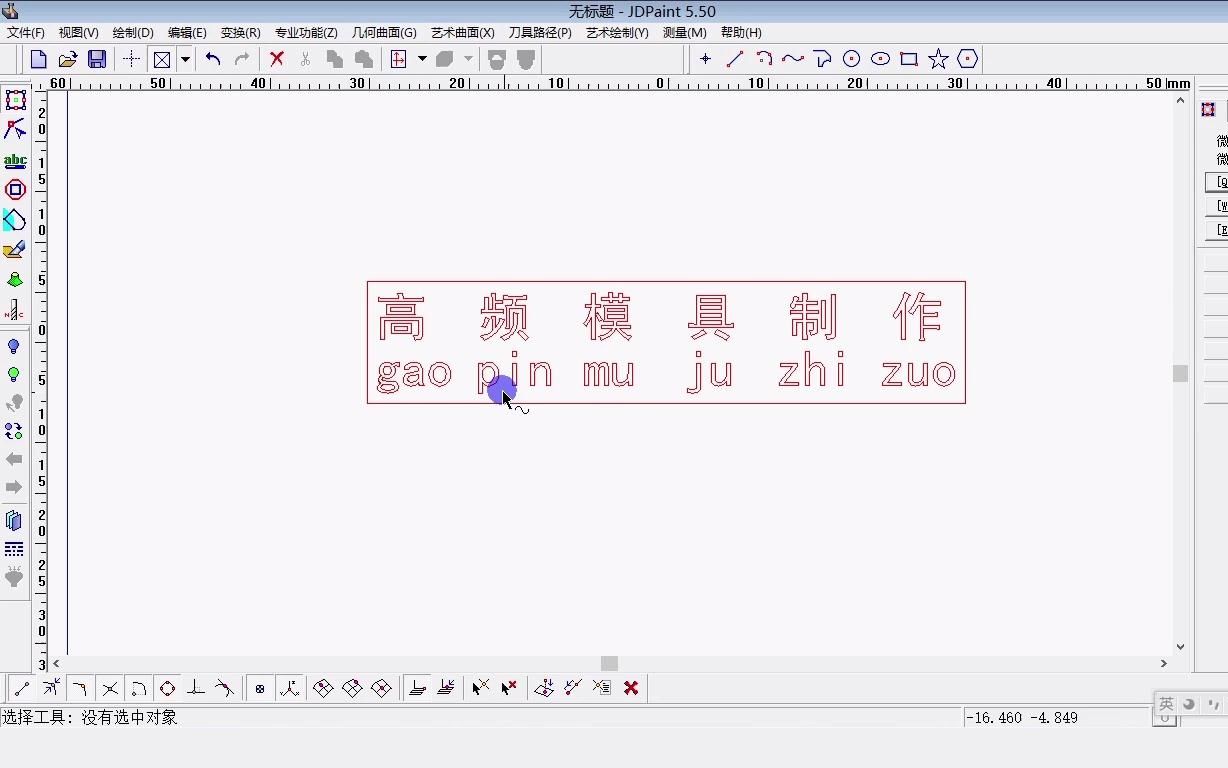This screenshot has width=1228, height=768.
Task: Open the 艺术曲面(X) menu
Action: [462, 32]
